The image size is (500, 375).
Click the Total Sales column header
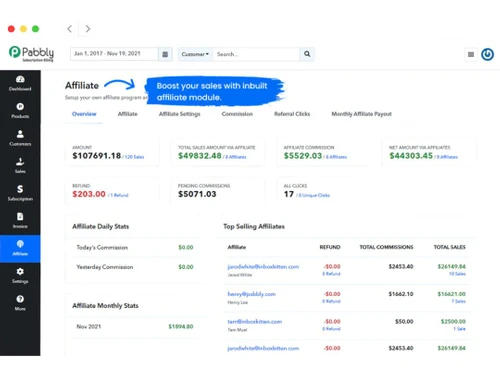tap(449, 247)
